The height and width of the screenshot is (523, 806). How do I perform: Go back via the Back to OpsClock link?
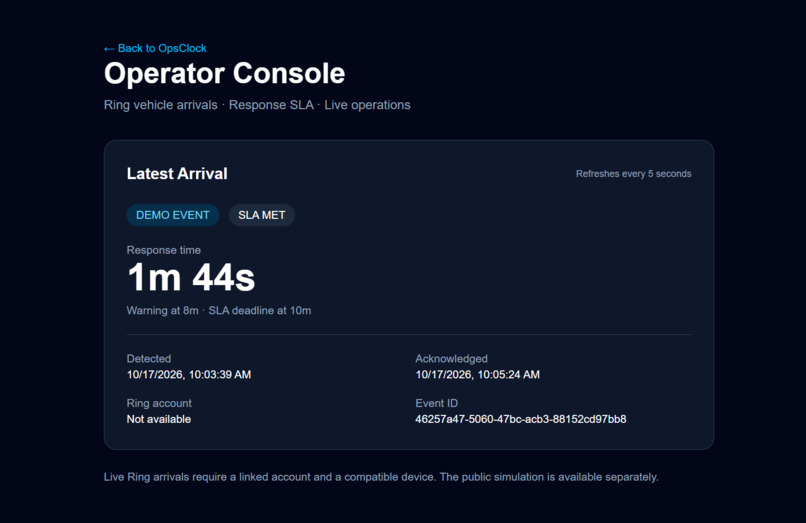pos(155,48)
